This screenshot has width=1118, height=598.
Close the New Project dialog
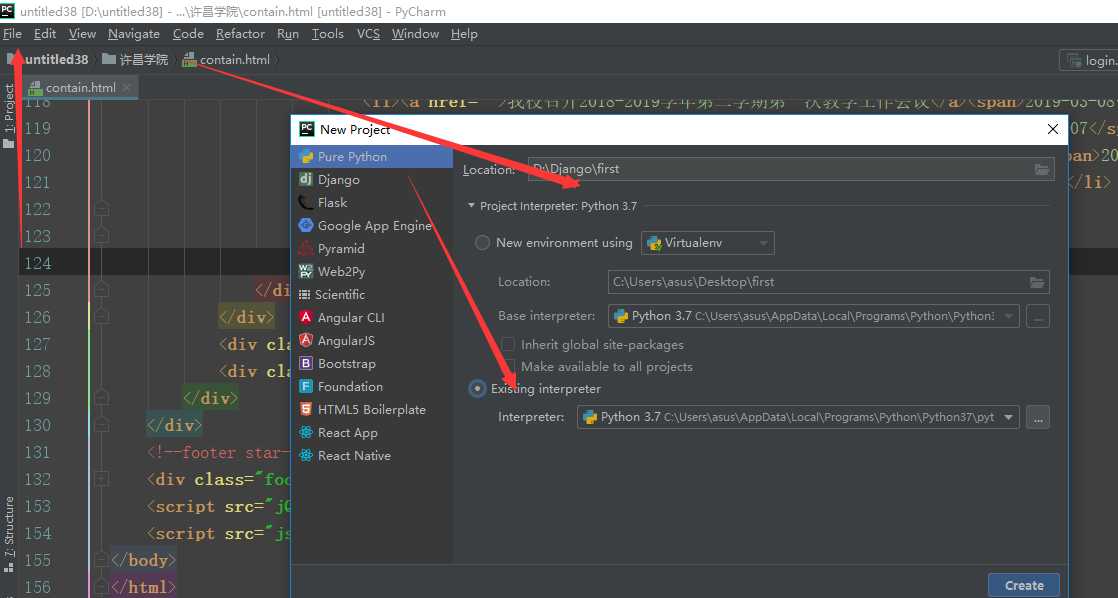click(x=1052, y=129)
